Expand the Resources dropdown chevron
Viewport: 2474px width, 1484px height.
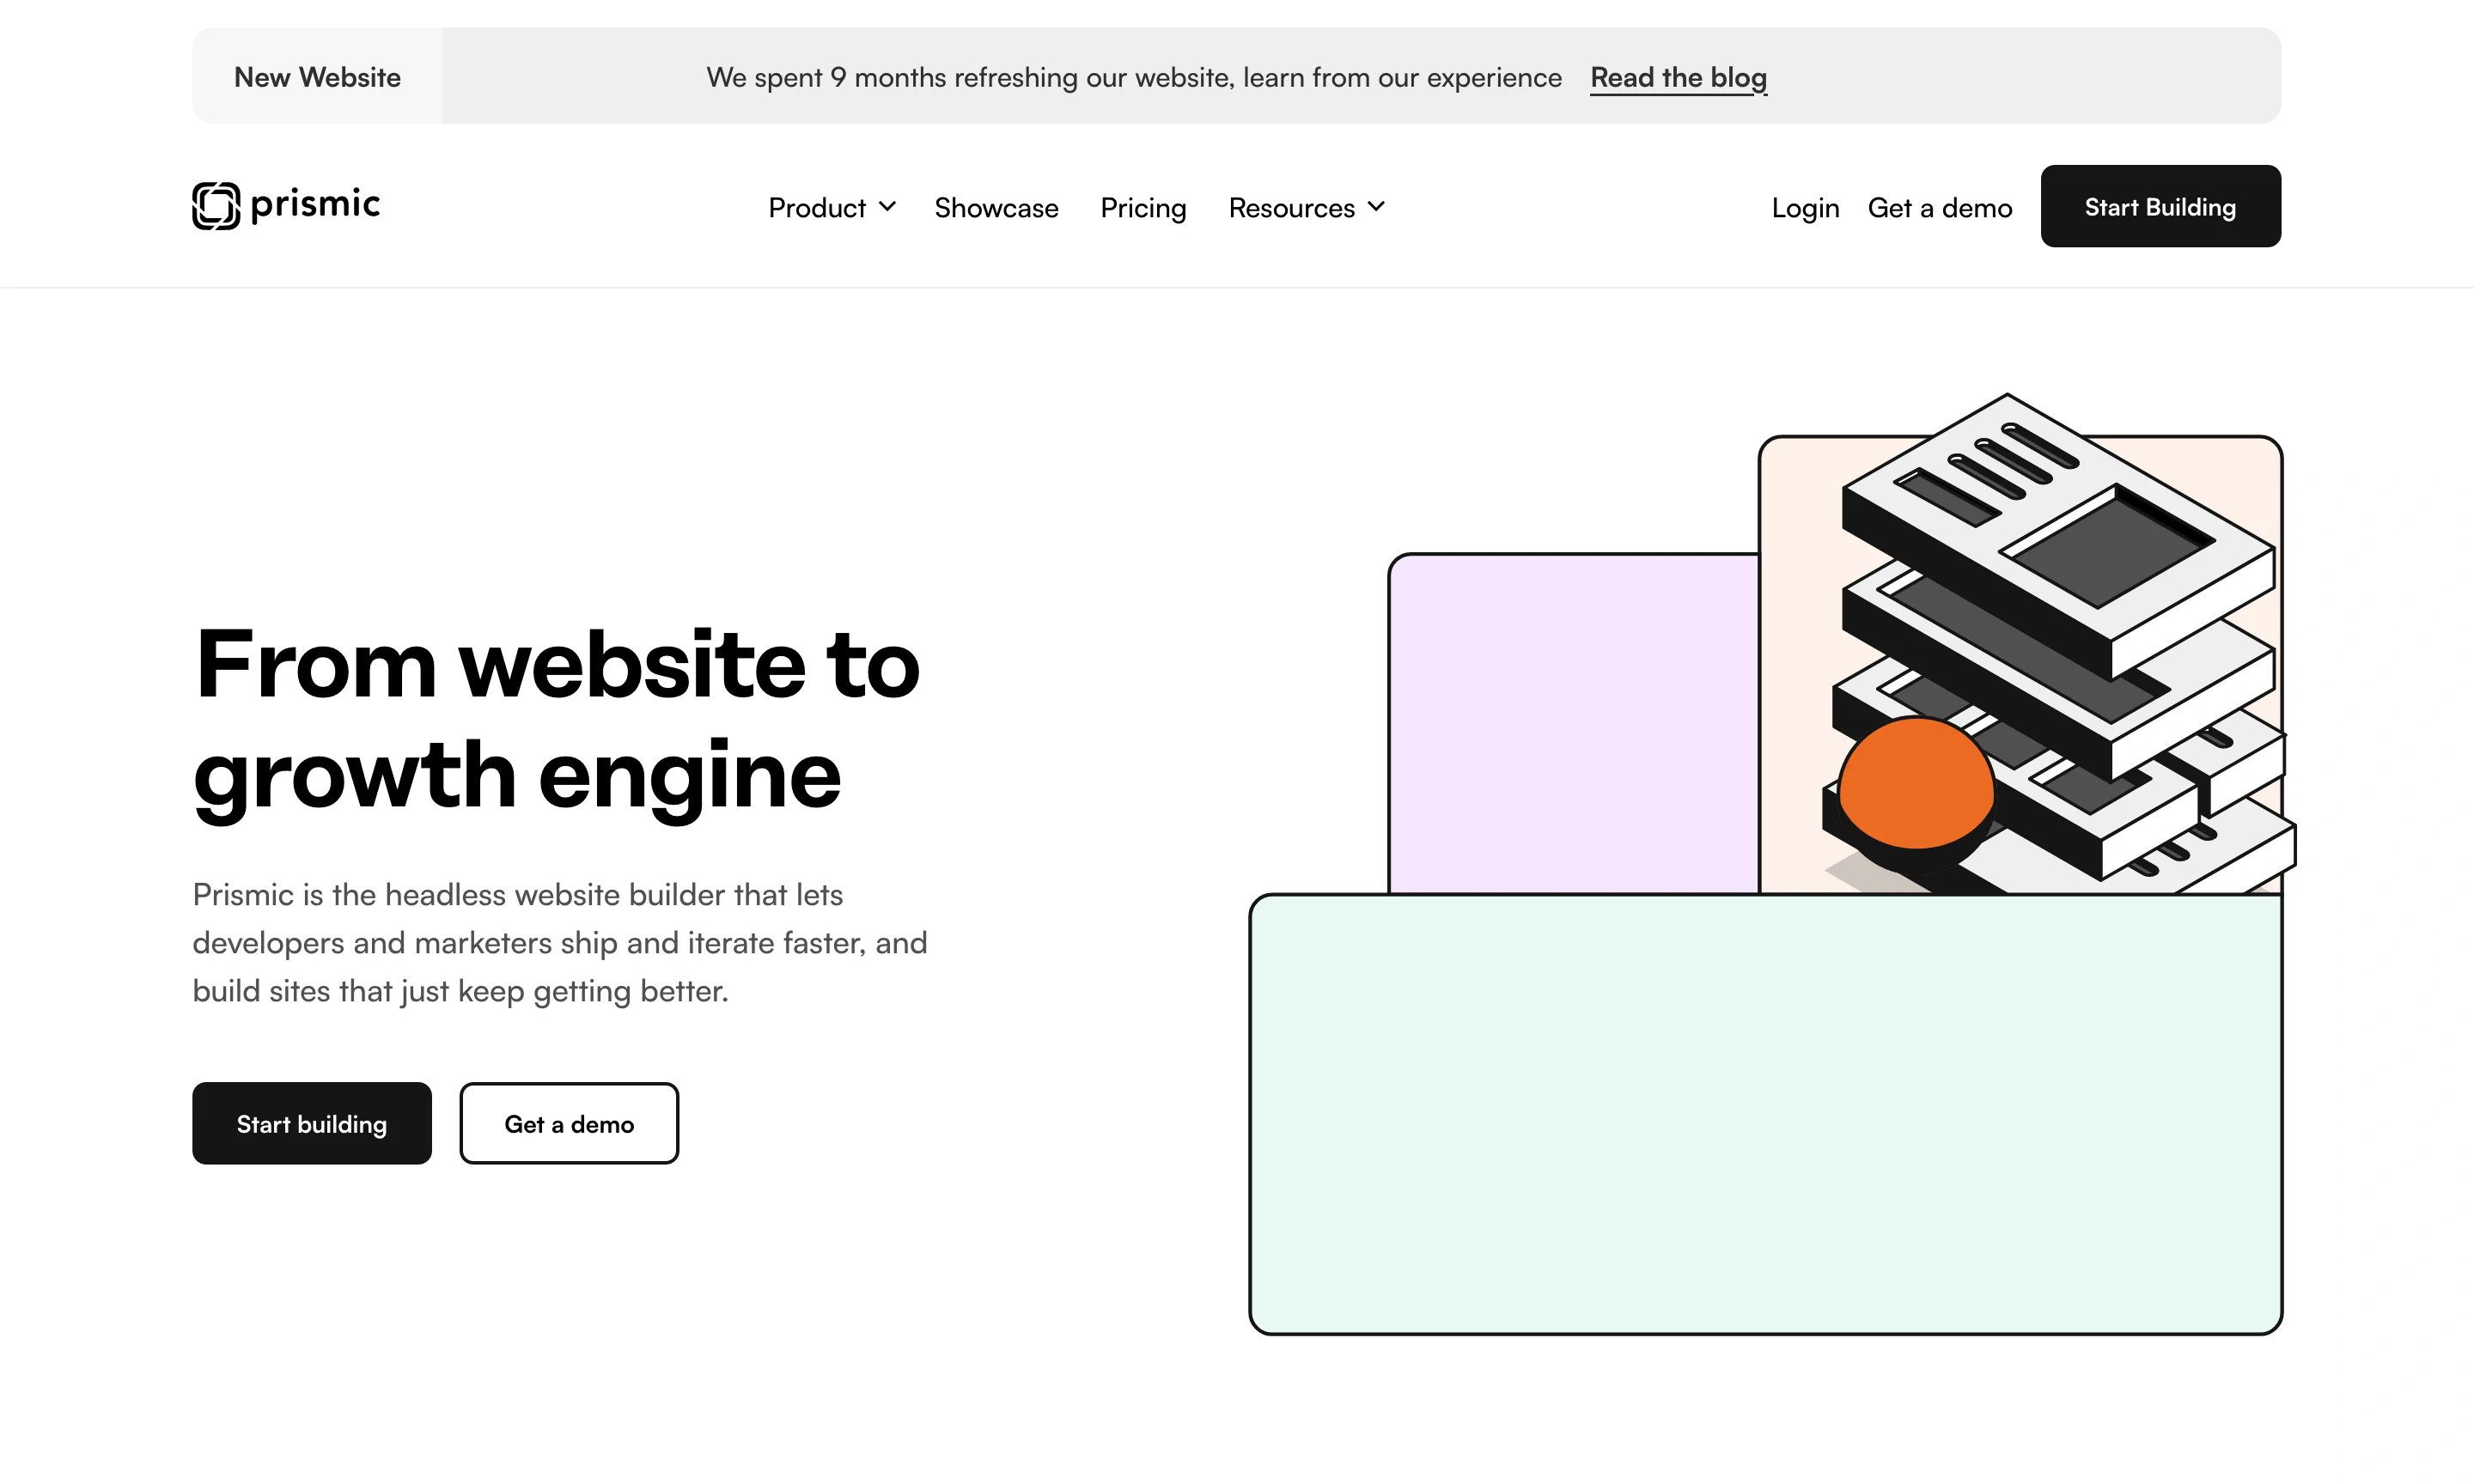tap(1376, 206)
